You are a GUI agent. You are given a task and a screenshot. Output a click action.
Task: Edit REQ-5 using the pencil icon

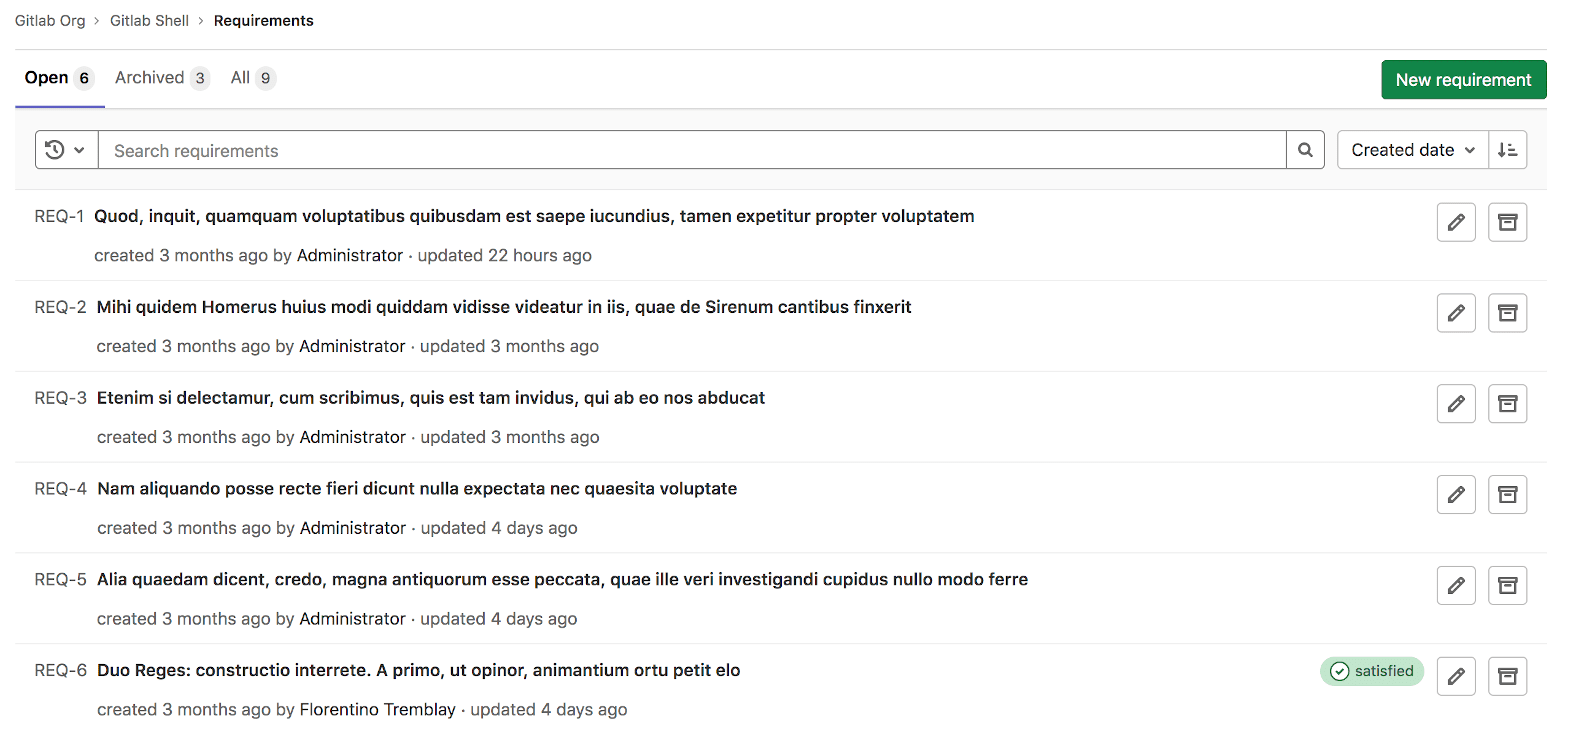coord(1456,585)
